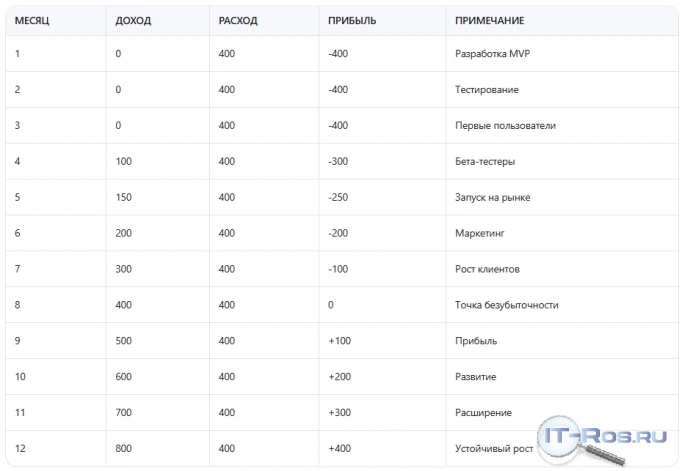Image resolution: width=690 pixels, height=471 pixels.
Task: Select the Устойчивый рост cell
Action: click(494, 449)
